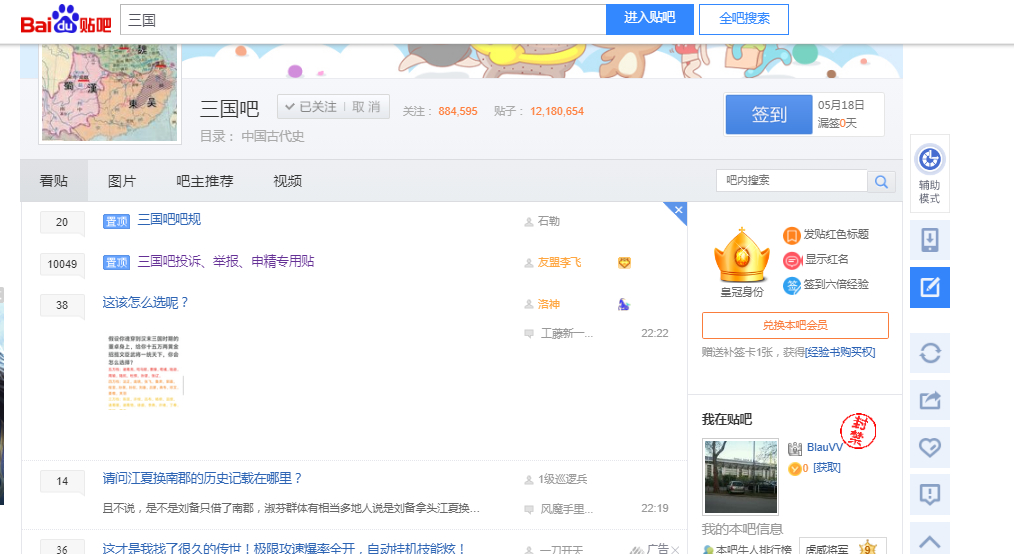Click the heart favorite sidebar icon

(929, 447)
